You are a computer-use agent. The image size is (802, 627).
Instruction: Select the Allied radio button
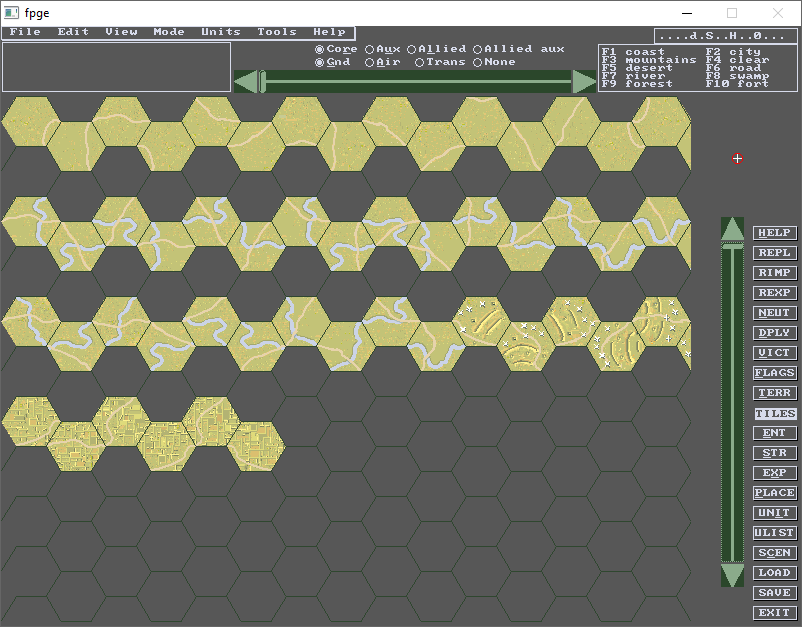coord(437,49)
